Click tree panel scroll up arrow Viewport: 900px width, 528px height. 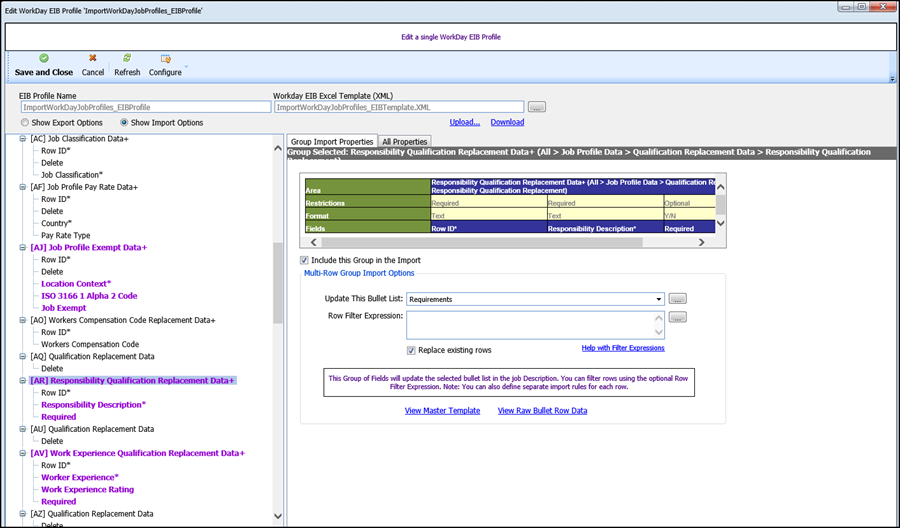point(278,149)
